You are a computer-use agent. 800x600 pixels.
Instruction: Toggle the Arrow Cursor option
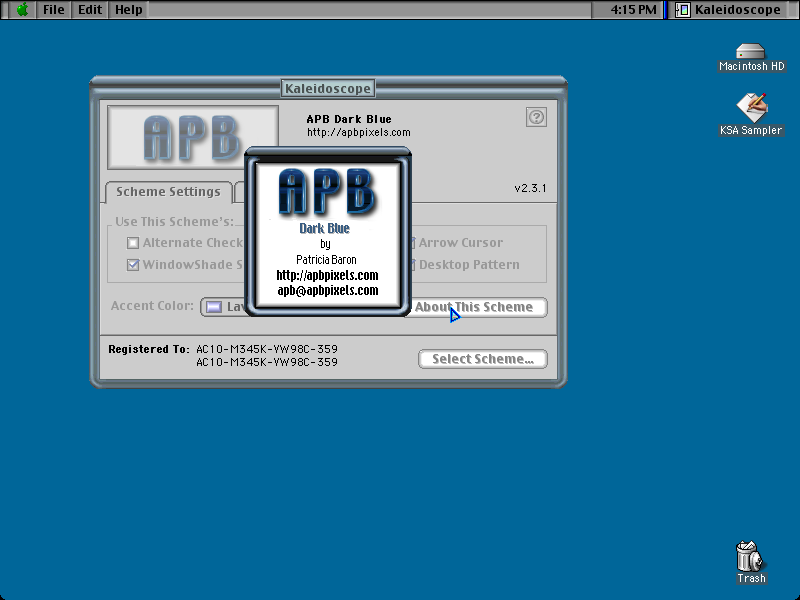coord(460,243)
